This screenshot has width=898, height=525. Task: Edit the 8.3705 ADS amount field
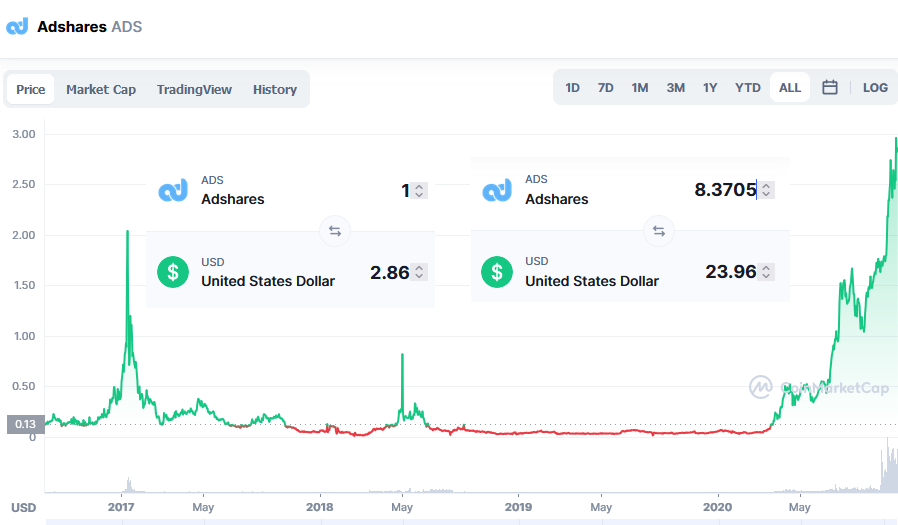coord(725,190)
